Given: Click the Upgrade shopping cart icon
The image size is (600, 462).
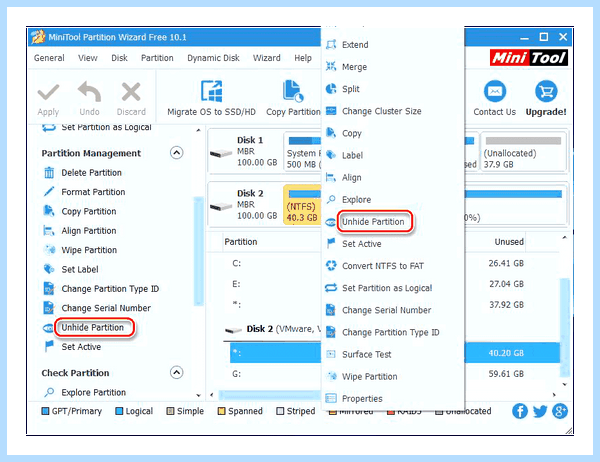Looking at the screenshot, I should 546,91.
